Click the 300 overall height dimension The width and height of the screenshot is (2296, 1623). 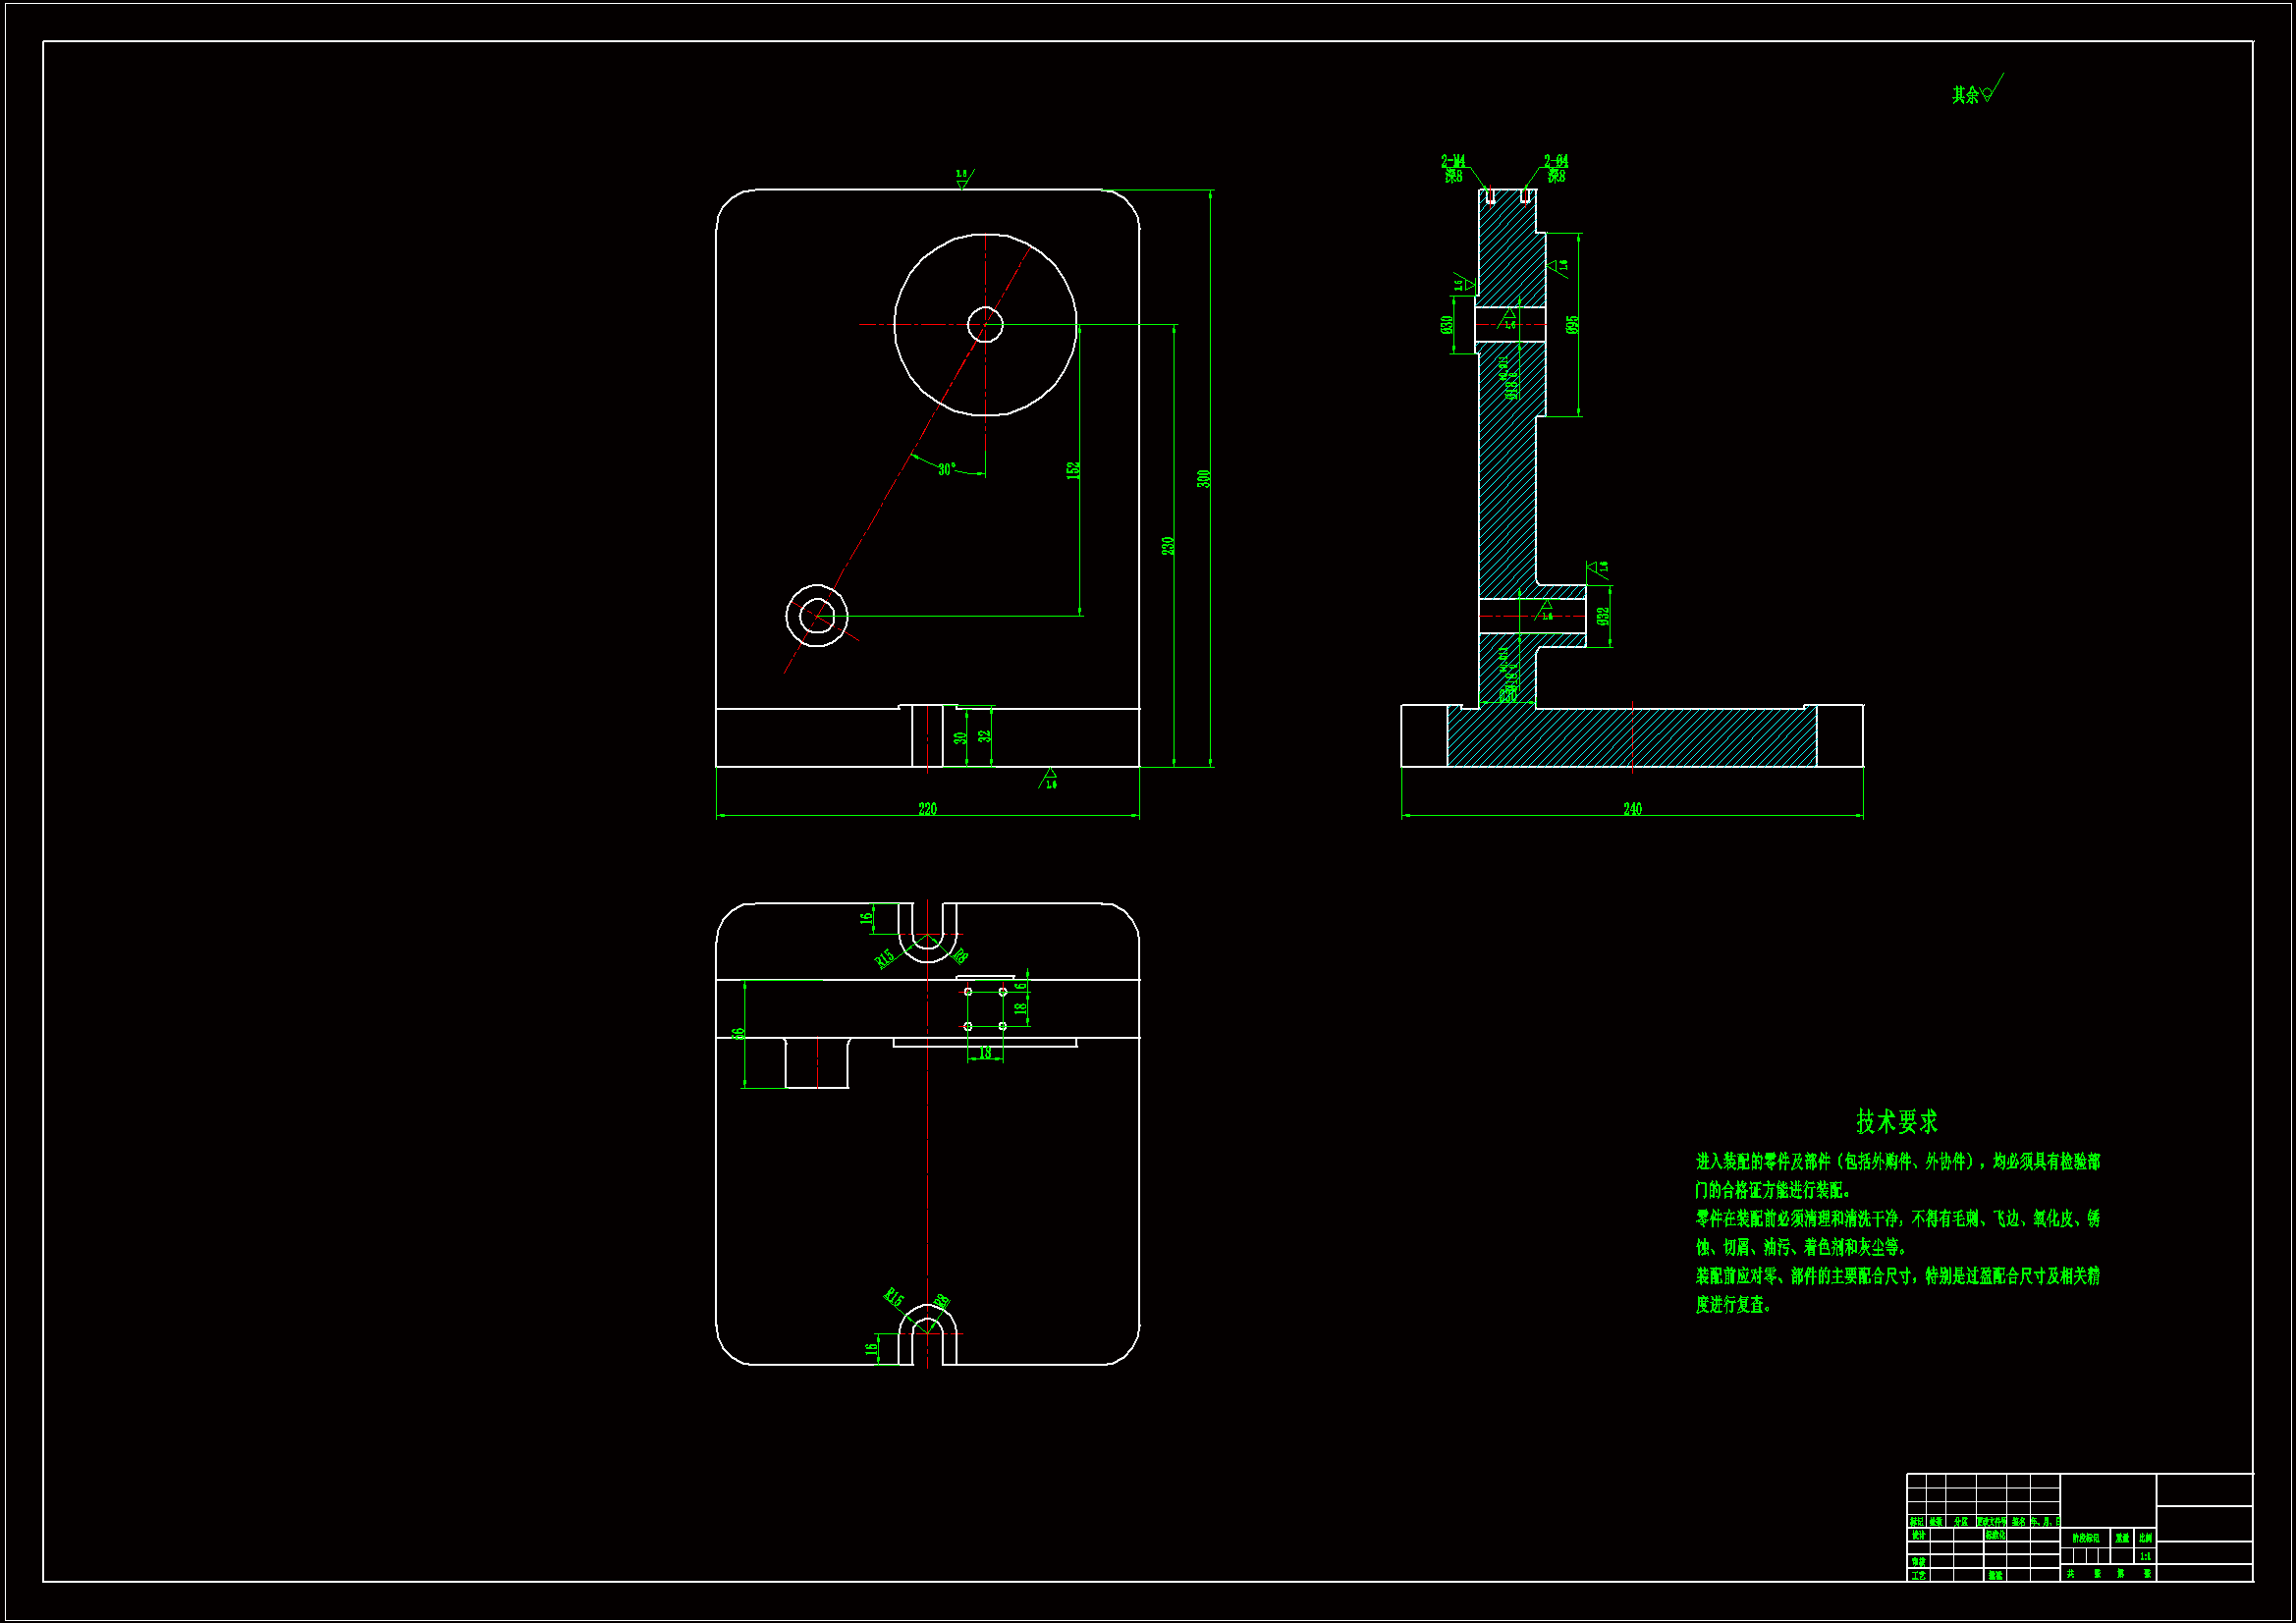(1204, 479)
